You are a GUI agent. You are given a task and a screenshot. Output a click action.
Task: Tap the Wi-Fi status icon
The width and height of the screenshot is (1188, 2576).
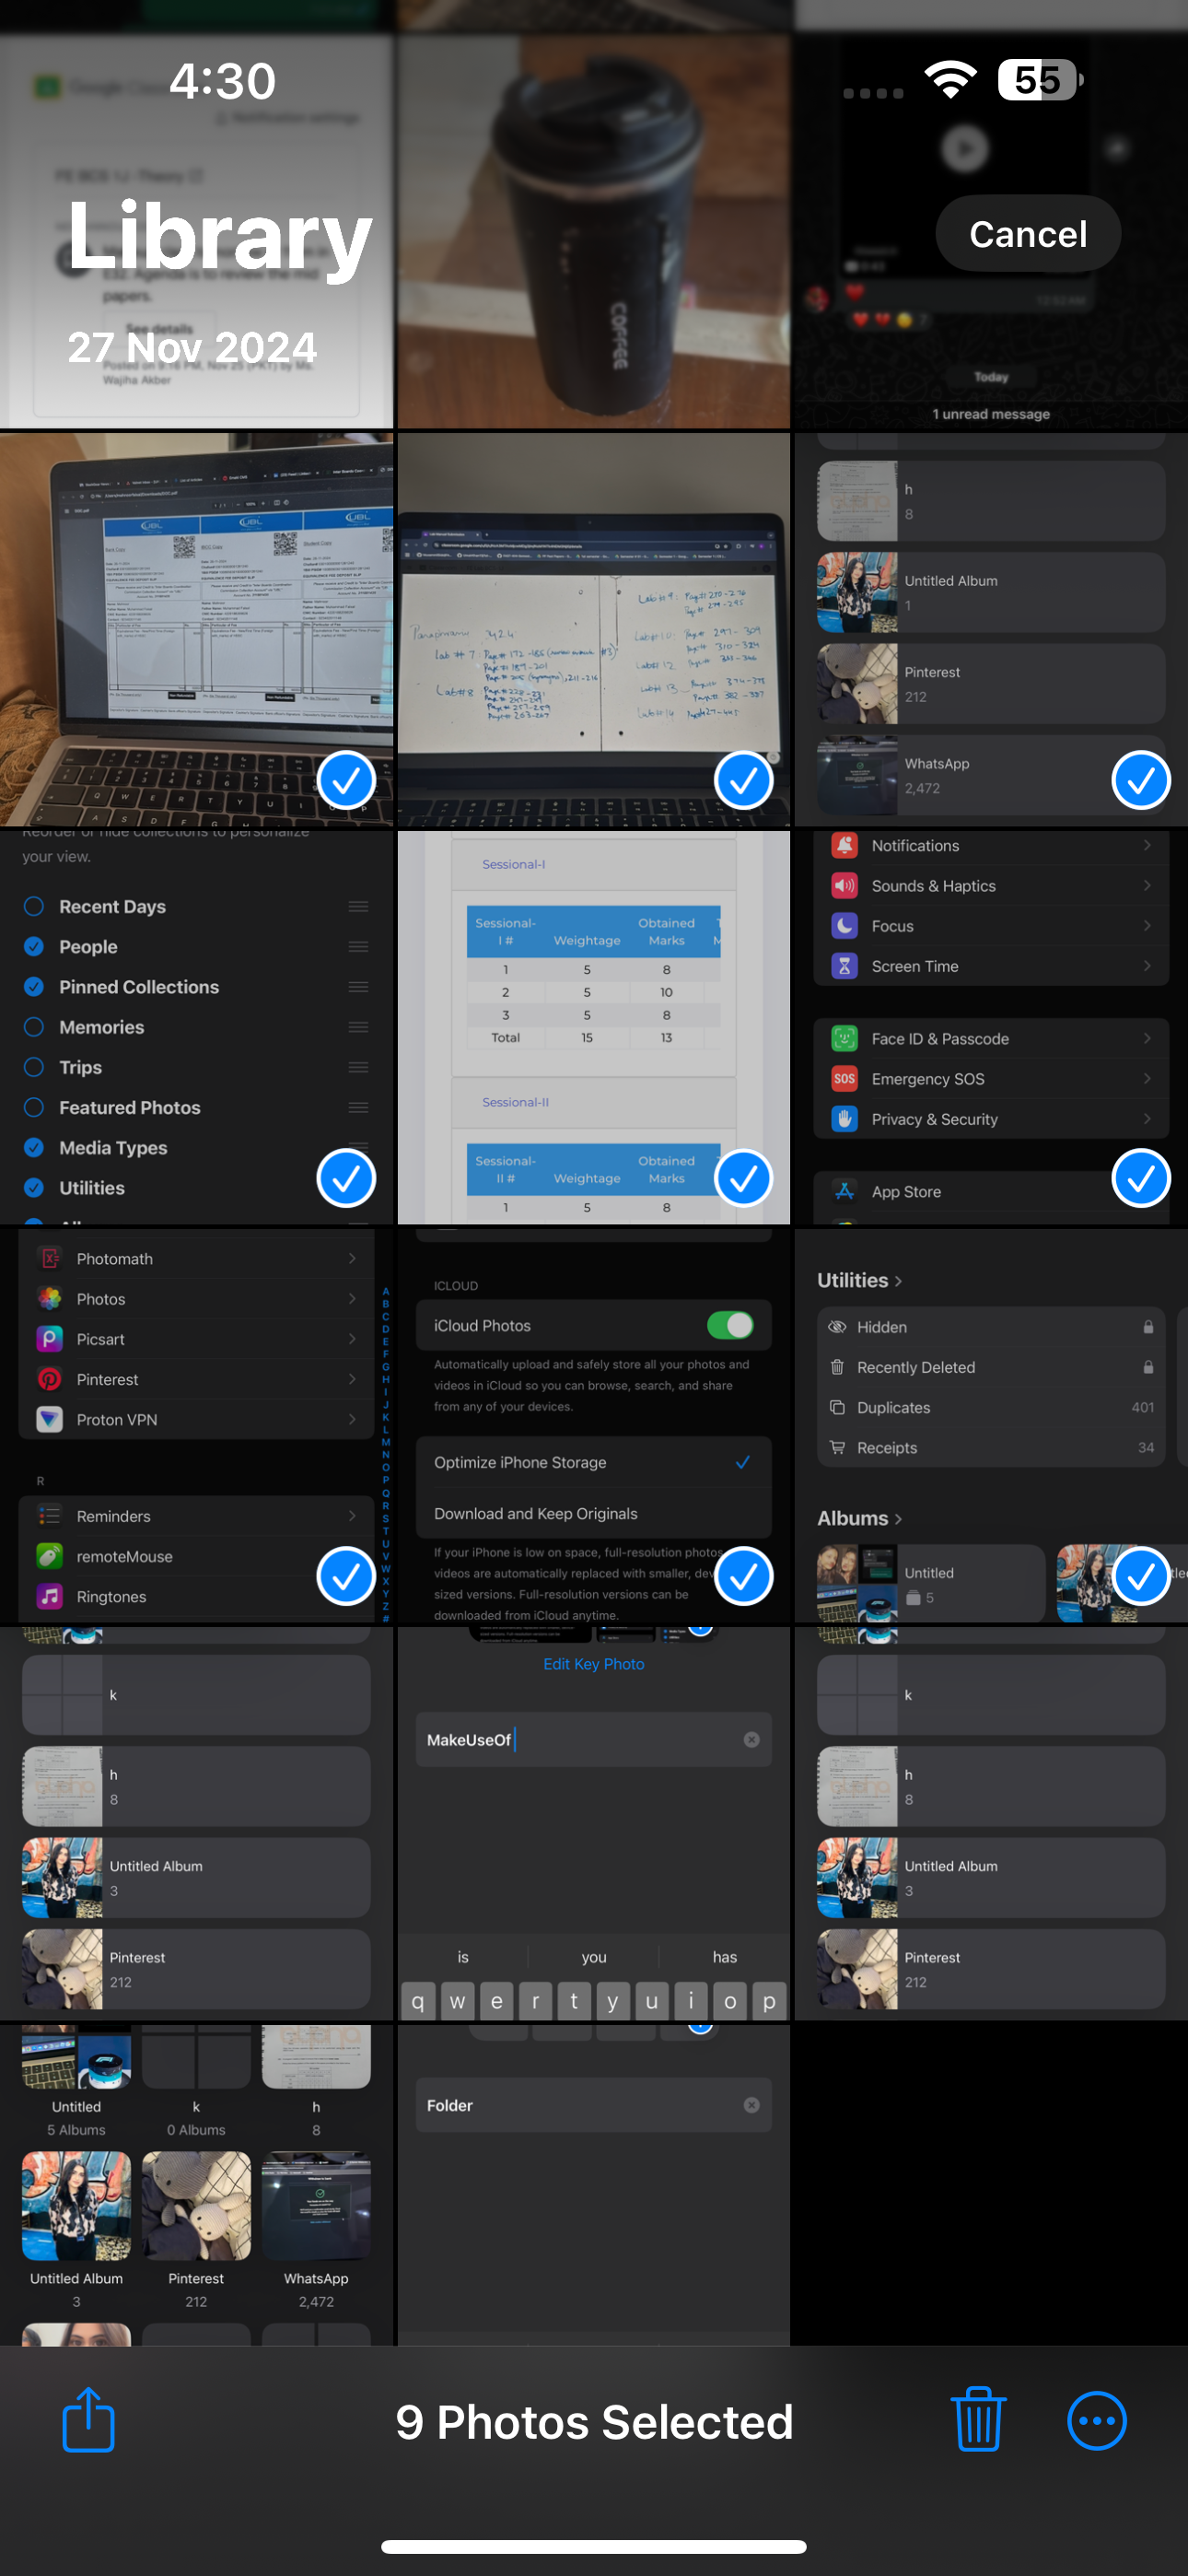[950, 79]
